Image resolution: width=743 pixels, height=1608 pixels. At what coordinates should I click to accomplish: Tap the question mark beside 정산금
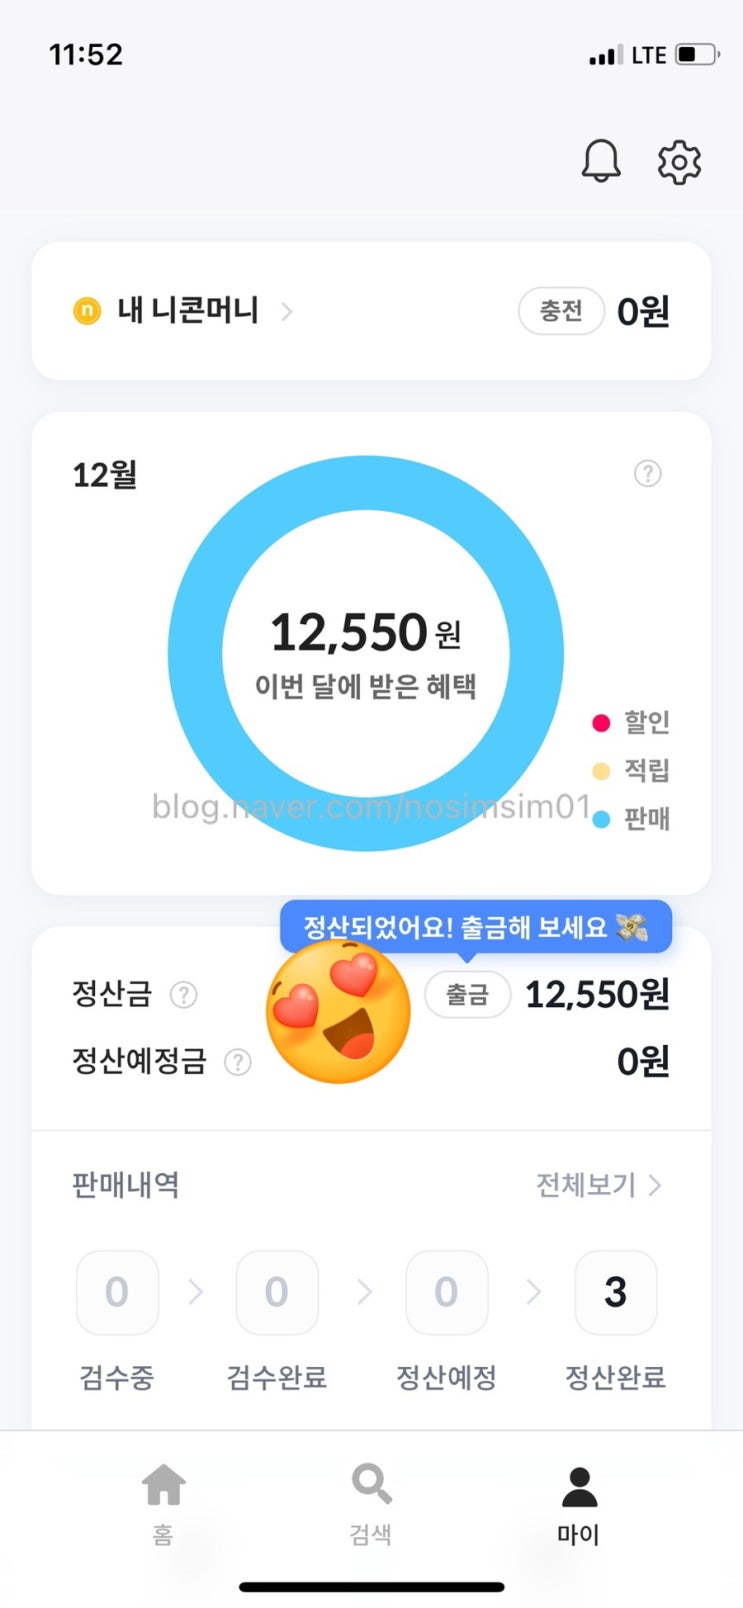pyautogui.click(x=184, y=995)
